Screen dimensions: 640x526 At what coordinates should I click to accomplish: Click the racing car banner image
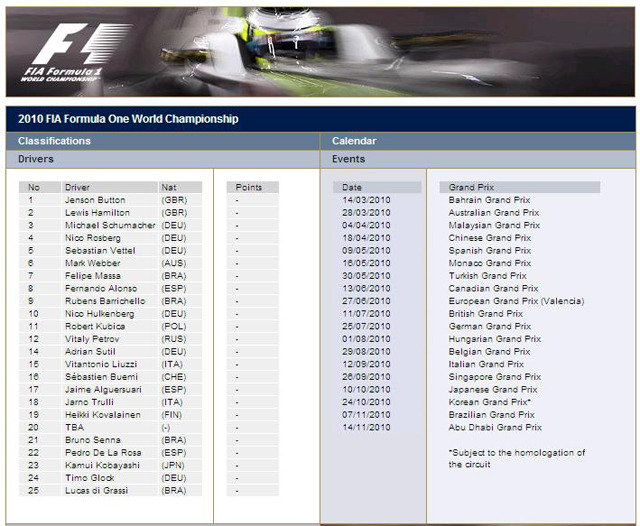tap(320, 52)
